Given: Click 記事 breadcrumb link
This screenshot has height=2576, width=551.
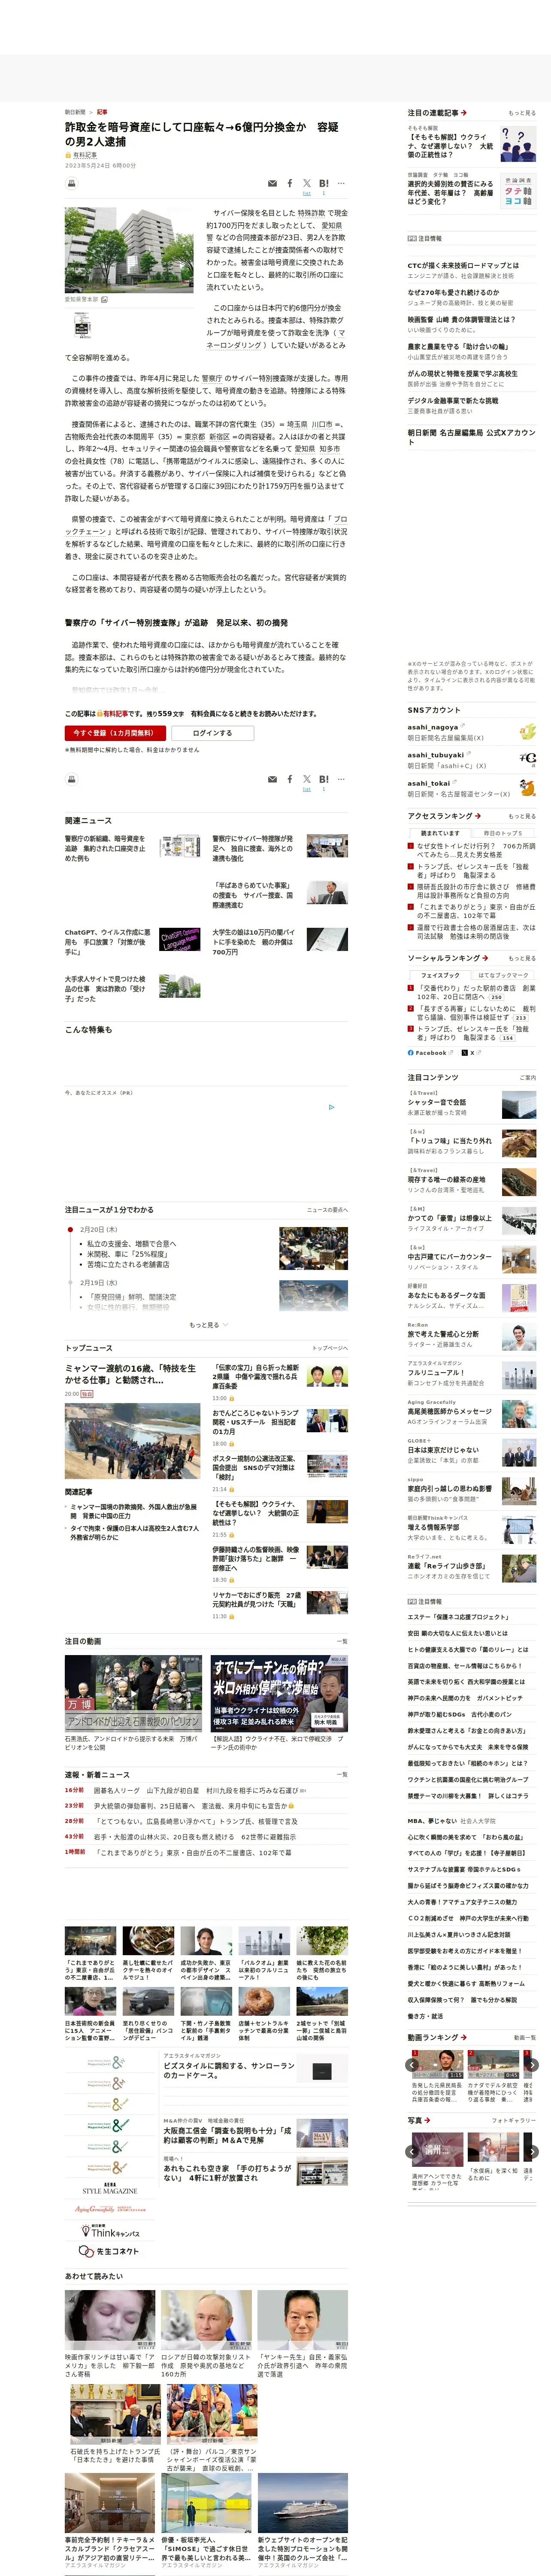Looking at the screenshot, I should [102, 112].
